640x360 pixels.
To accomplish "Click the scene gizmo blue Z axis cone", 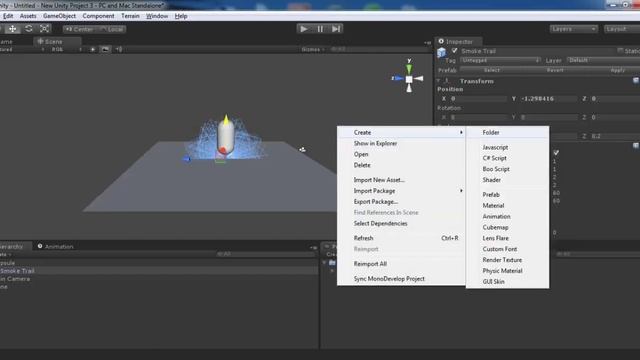I will click(x=399, y=78).
